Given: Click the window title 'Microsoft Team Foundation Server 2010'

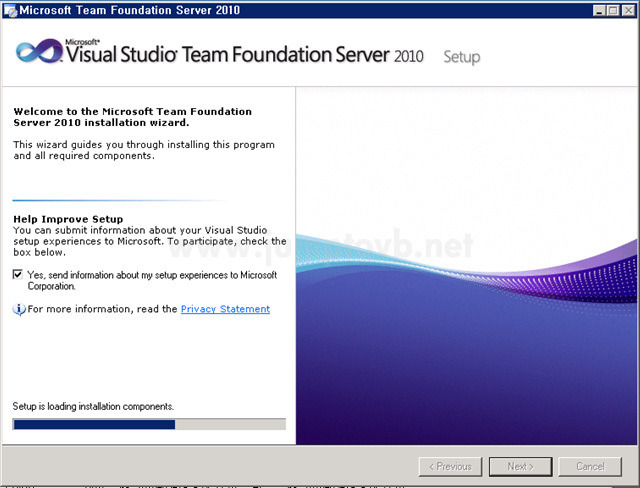Looking at the screenshot, I should coord(130,10).
